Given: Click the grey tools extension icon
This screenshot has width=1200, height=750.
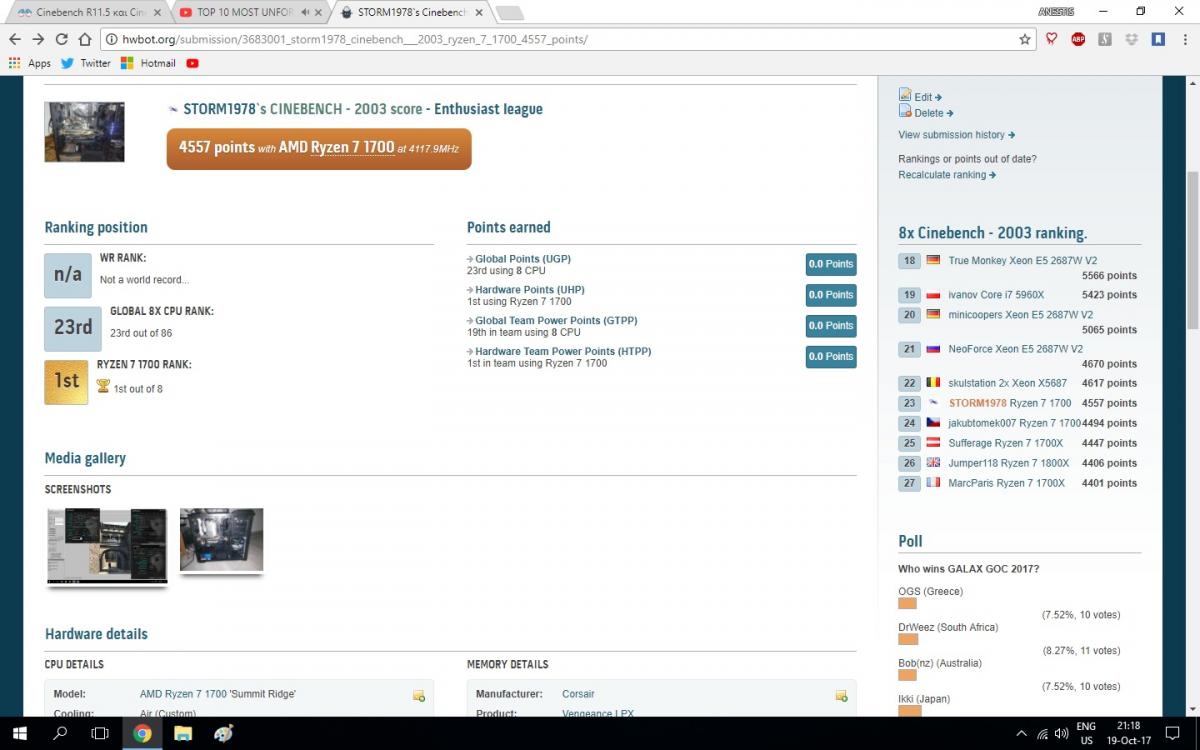Looking at the screenshot, I should (1105, 39).
